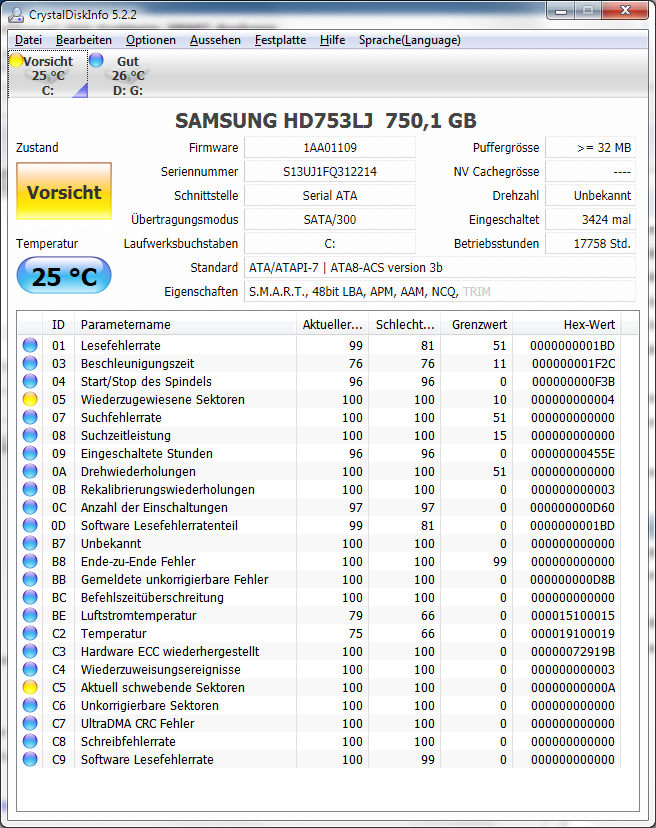Open the Hilfe menu
The width and height of the screenshot is (656, 828).
click(x=332, y=40)
